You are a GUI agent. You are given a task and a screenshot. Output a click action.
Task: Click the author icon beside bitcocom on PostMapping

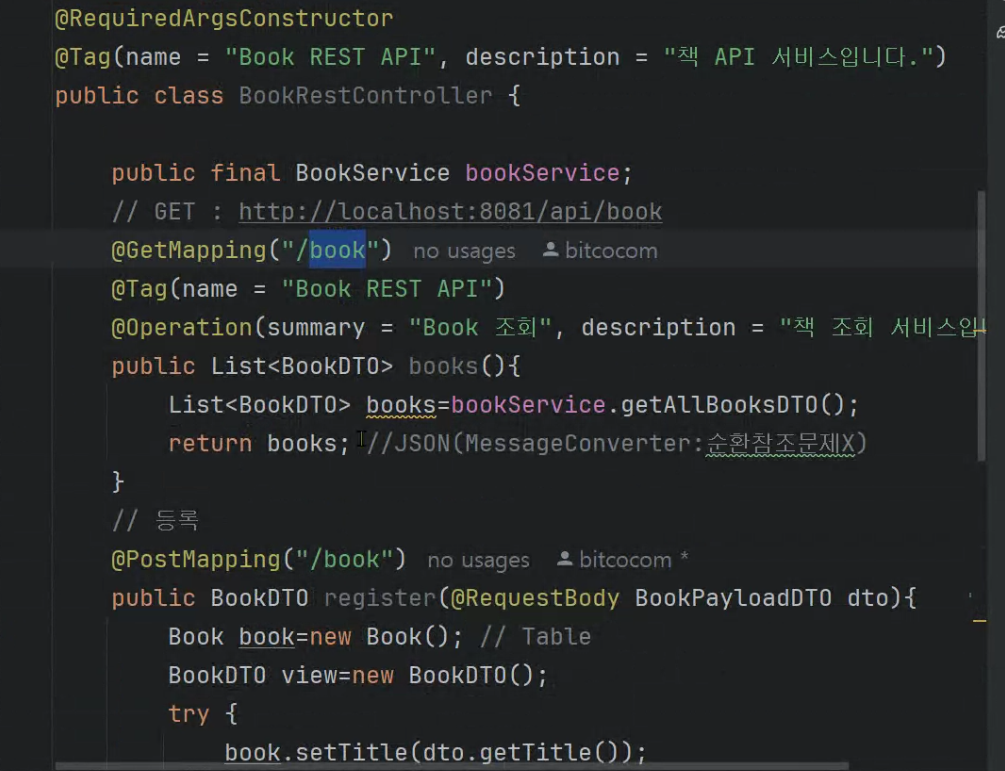pos(564,559)
